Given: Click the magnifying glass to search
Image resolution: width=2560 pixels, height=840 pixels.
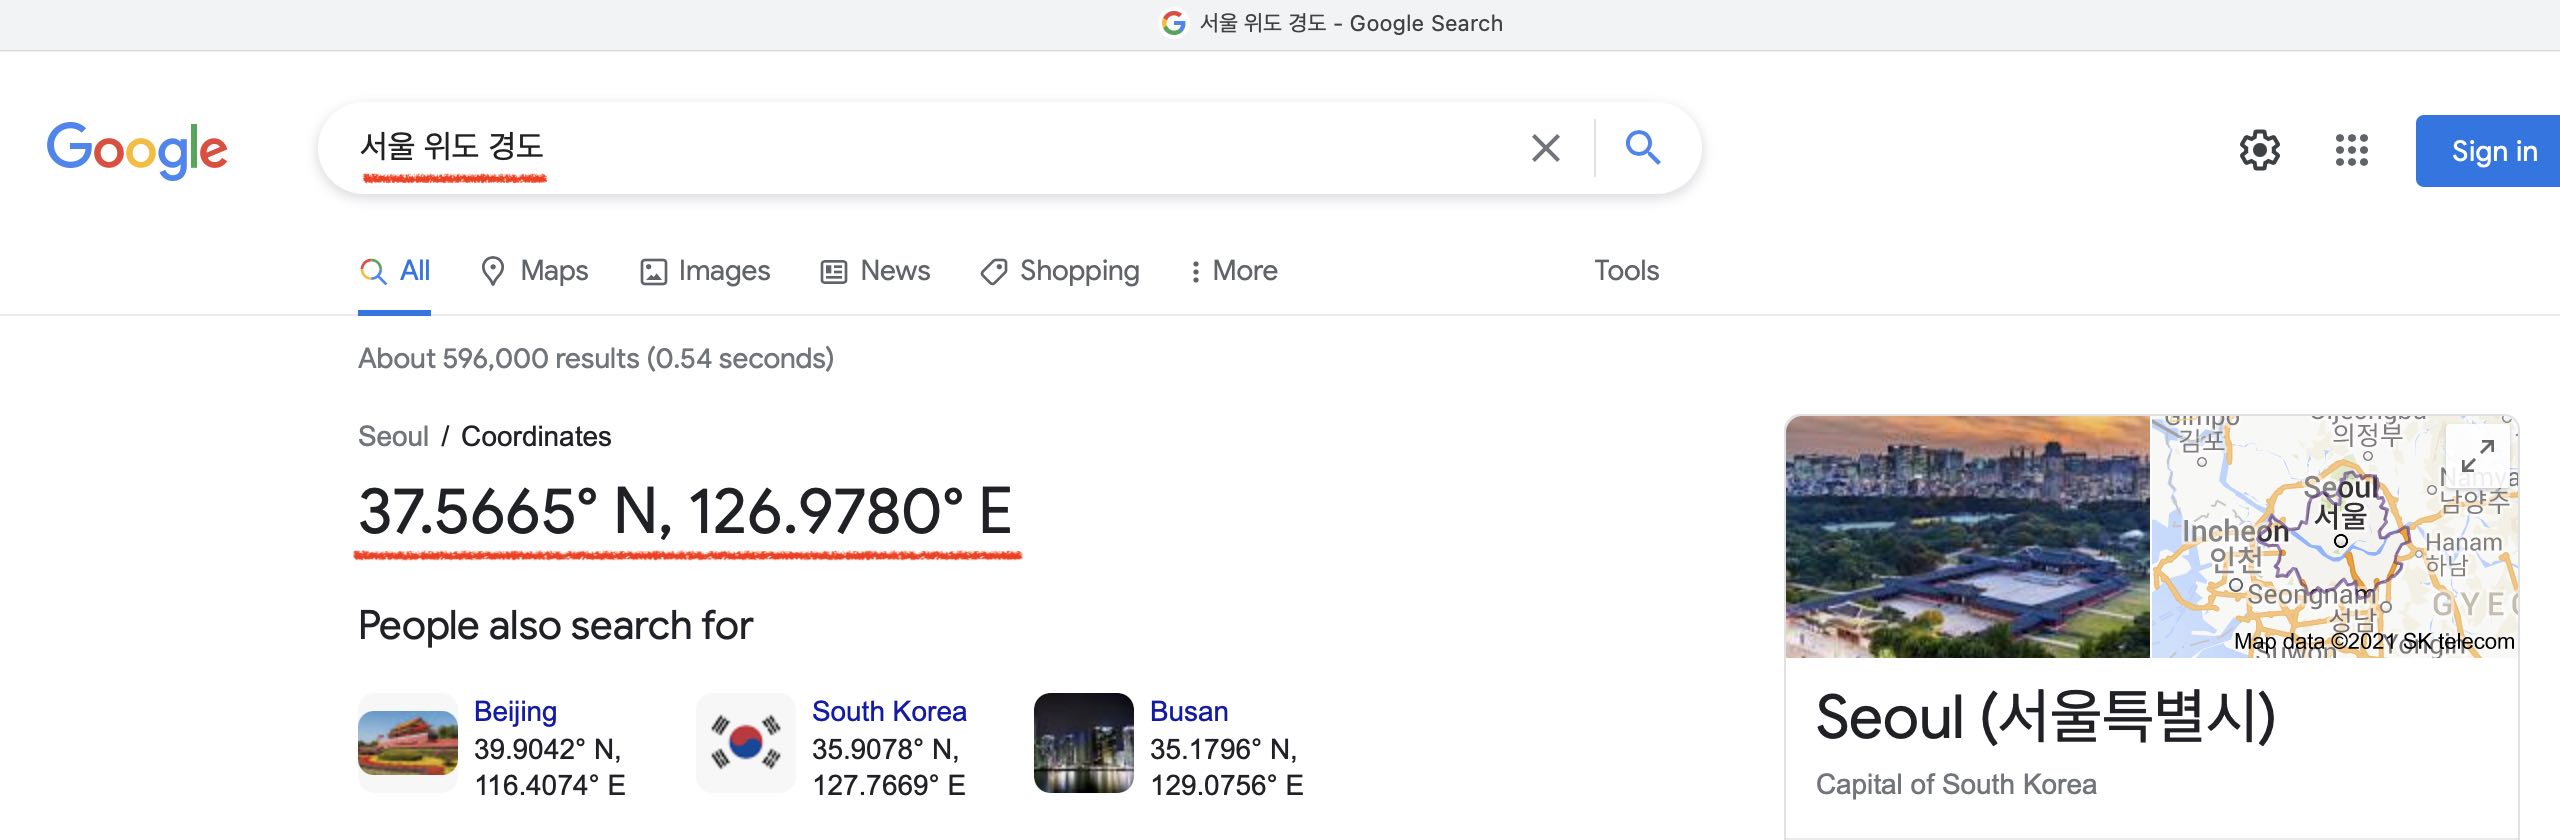Looking at the screenshot, I should [x=1643, y=147].
